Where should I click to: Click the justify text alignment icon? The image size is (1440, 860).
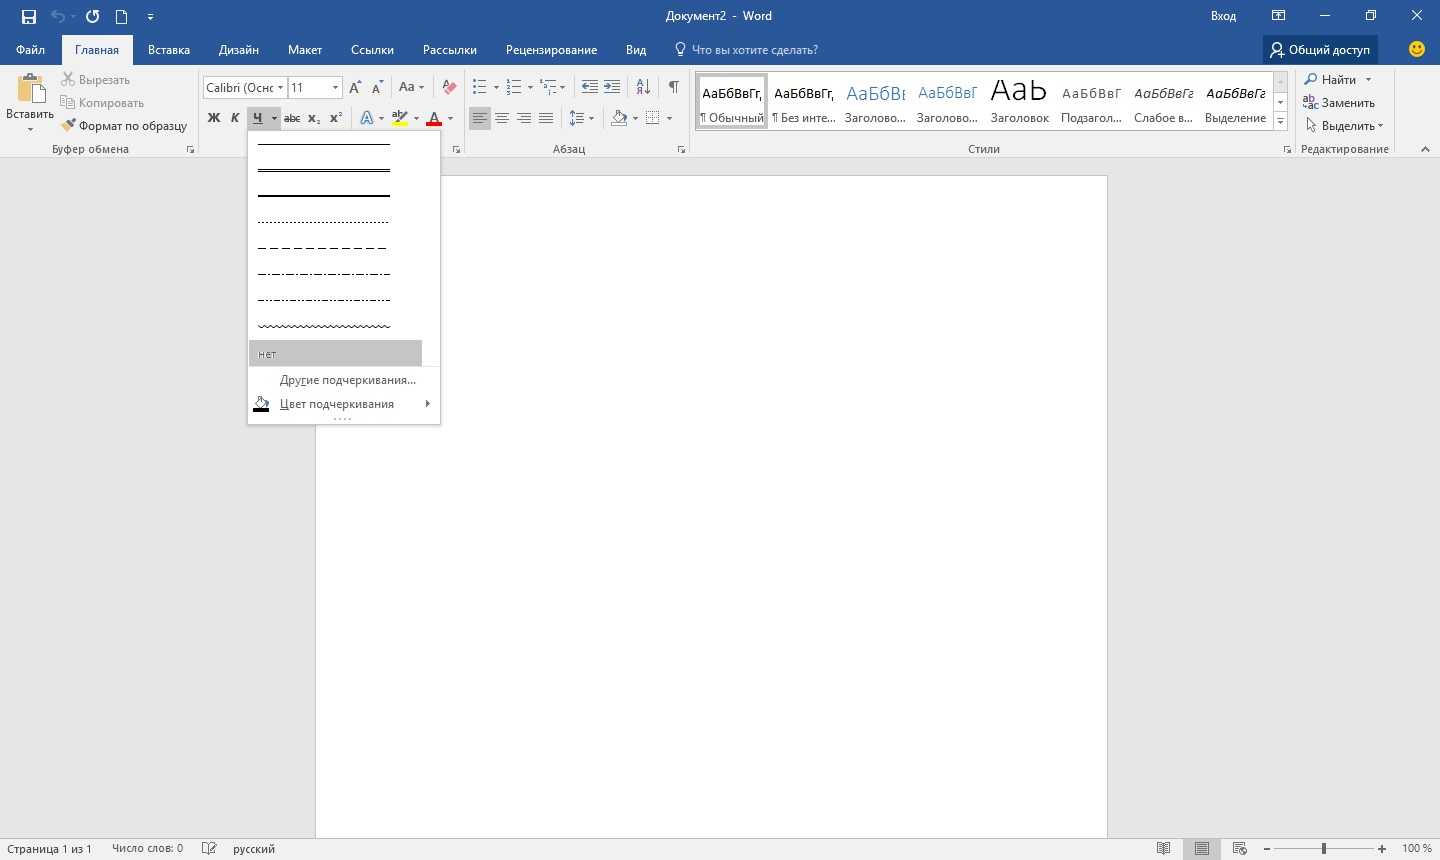coord(546,118)
